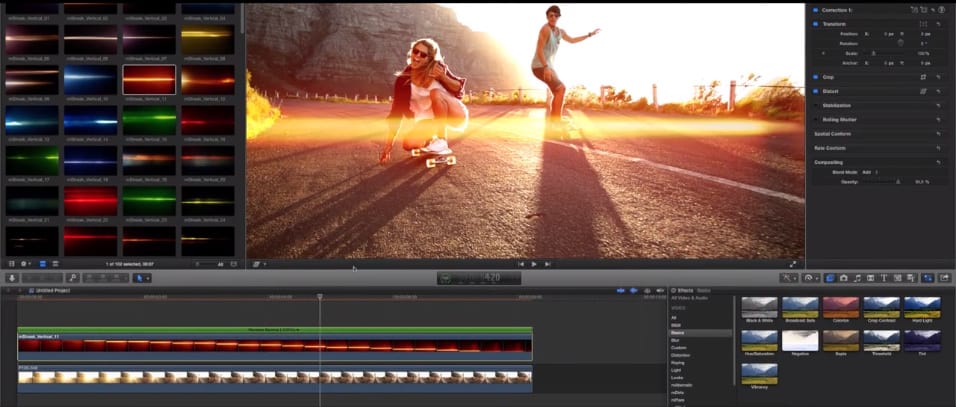Click the Distort on-screen controls icon
956x407 pixels.
[x=924, y=91]
